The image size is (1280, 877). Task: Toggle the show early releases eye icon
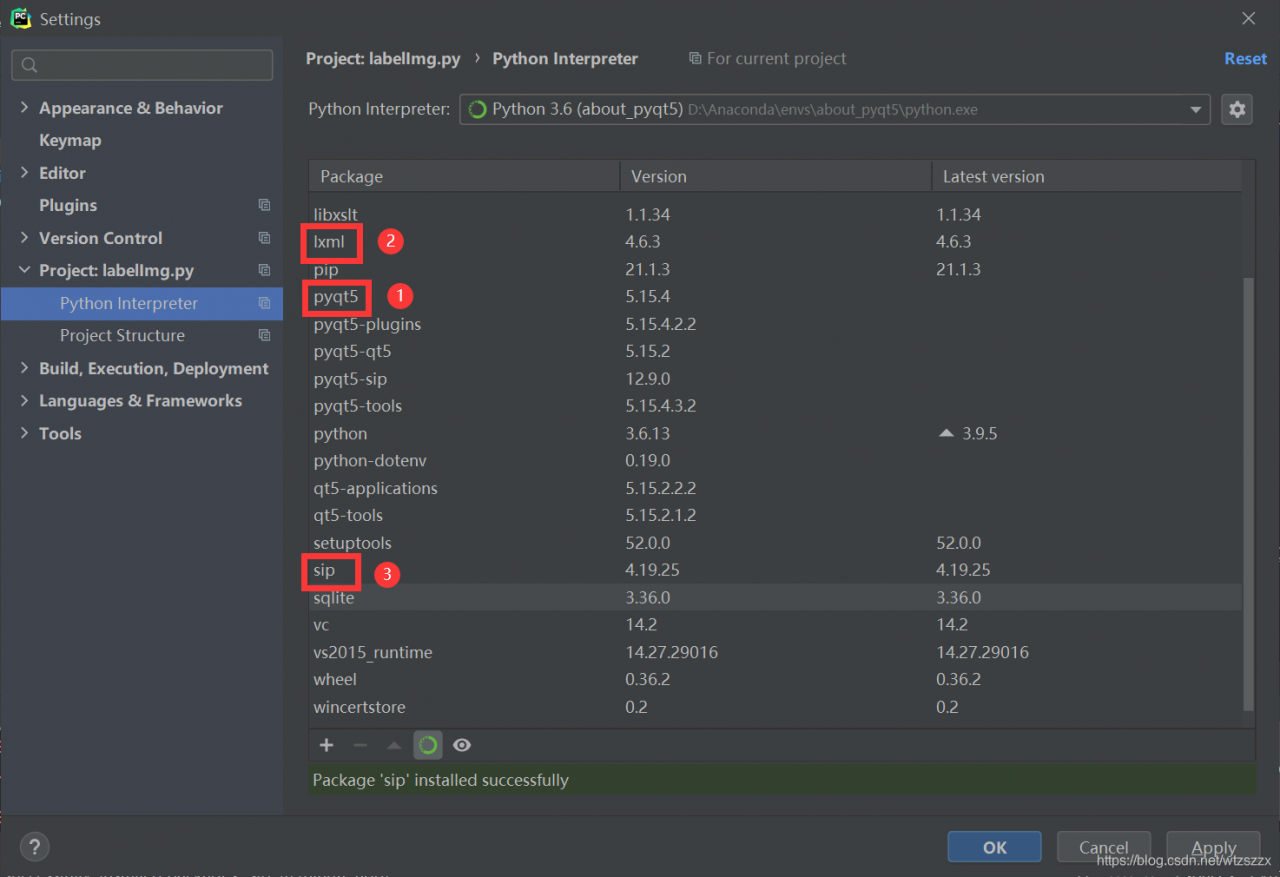tap(462, 745)
